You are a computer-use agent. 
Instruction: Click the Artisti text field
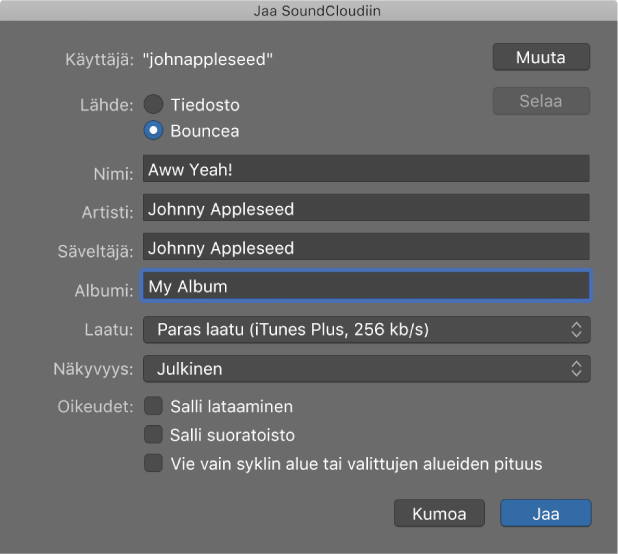click(366, 208)
